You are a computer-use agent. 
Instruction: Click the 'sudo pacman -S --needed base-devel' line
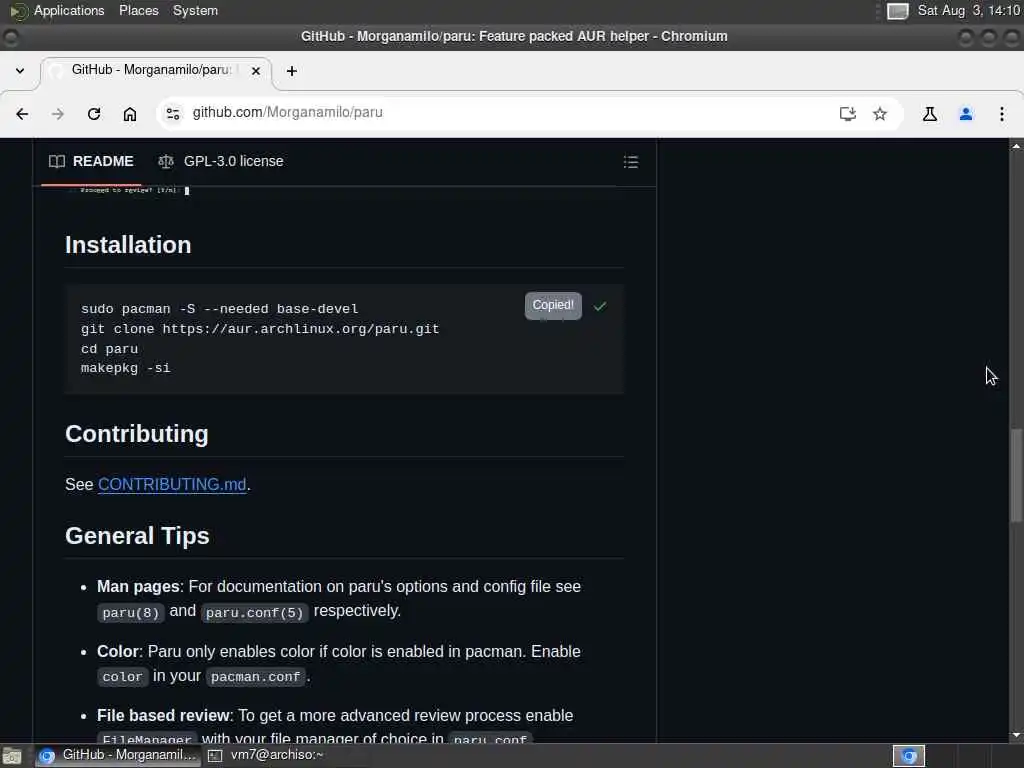[x=219, y=309]
